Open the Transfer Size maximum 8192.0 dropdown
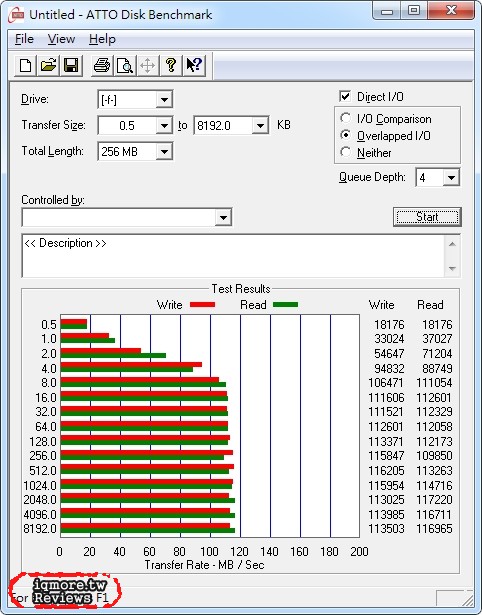This screenshot has width=482, height=615. 260,126
